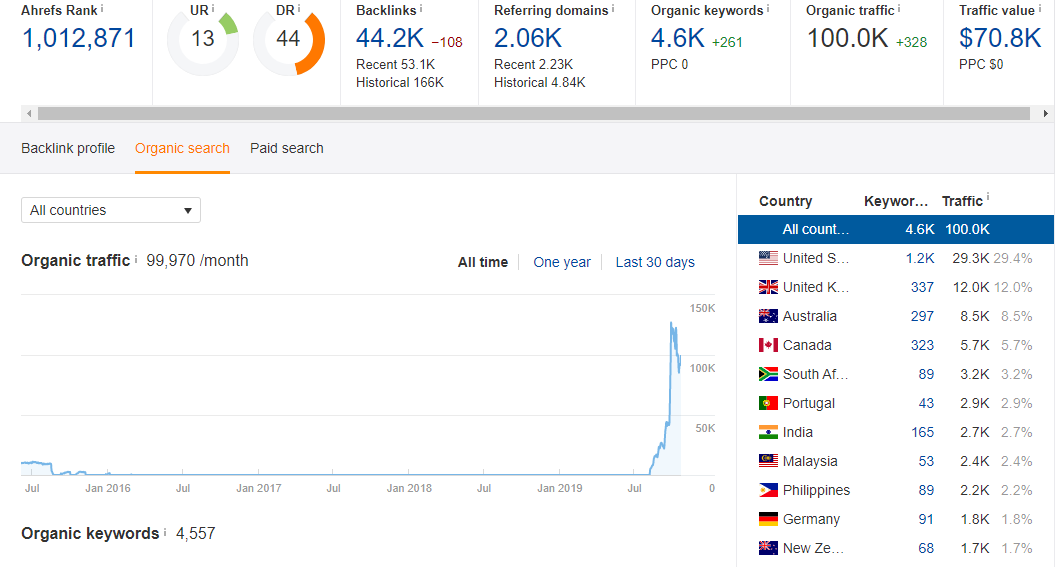Screen dimensions: 1057x567
Task: Open the All countries dropdown
Action: pyautogui.click(x=111, y=210)
